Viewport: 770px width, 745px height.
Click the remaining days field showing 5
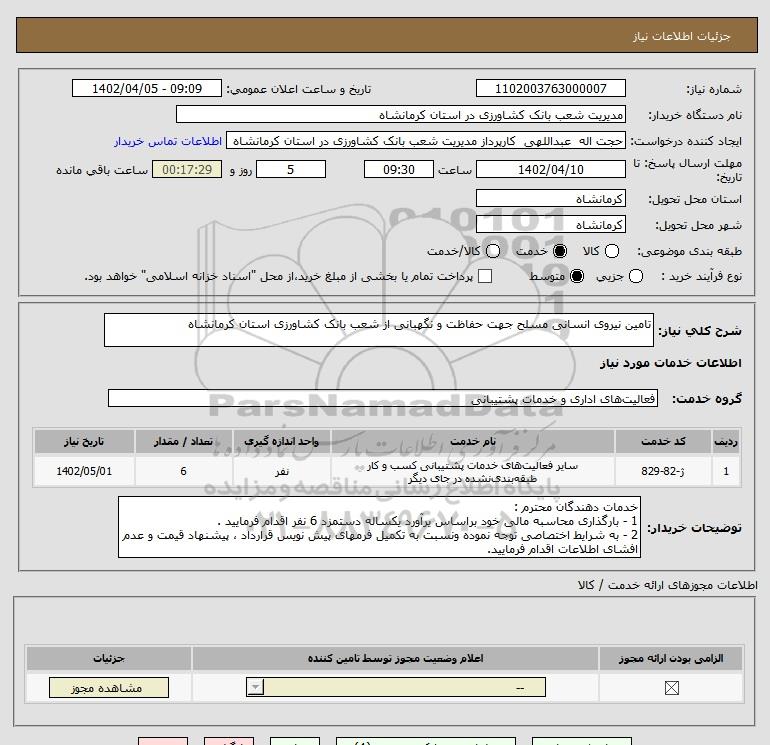coord(291,169)
